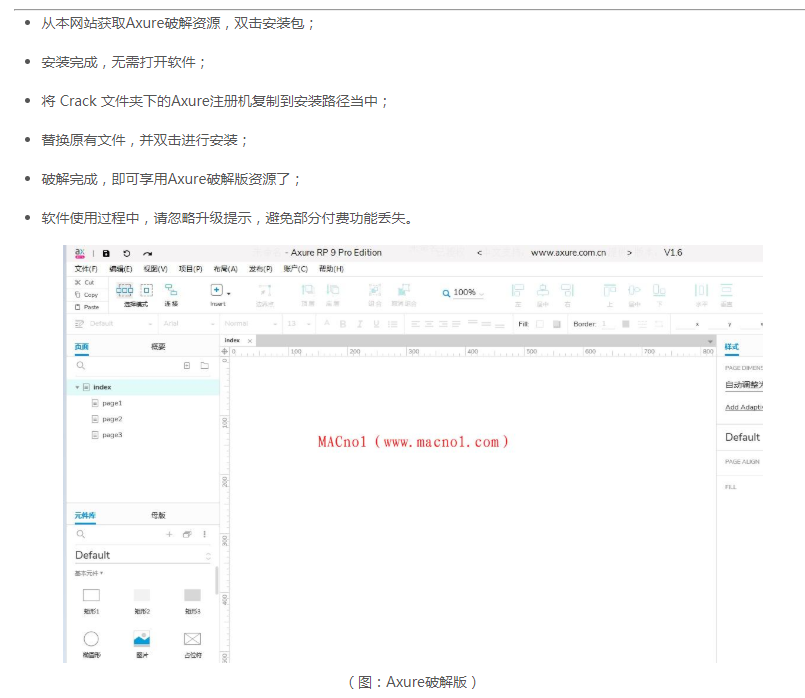Select page2 in the page tree

pos(112,419)
